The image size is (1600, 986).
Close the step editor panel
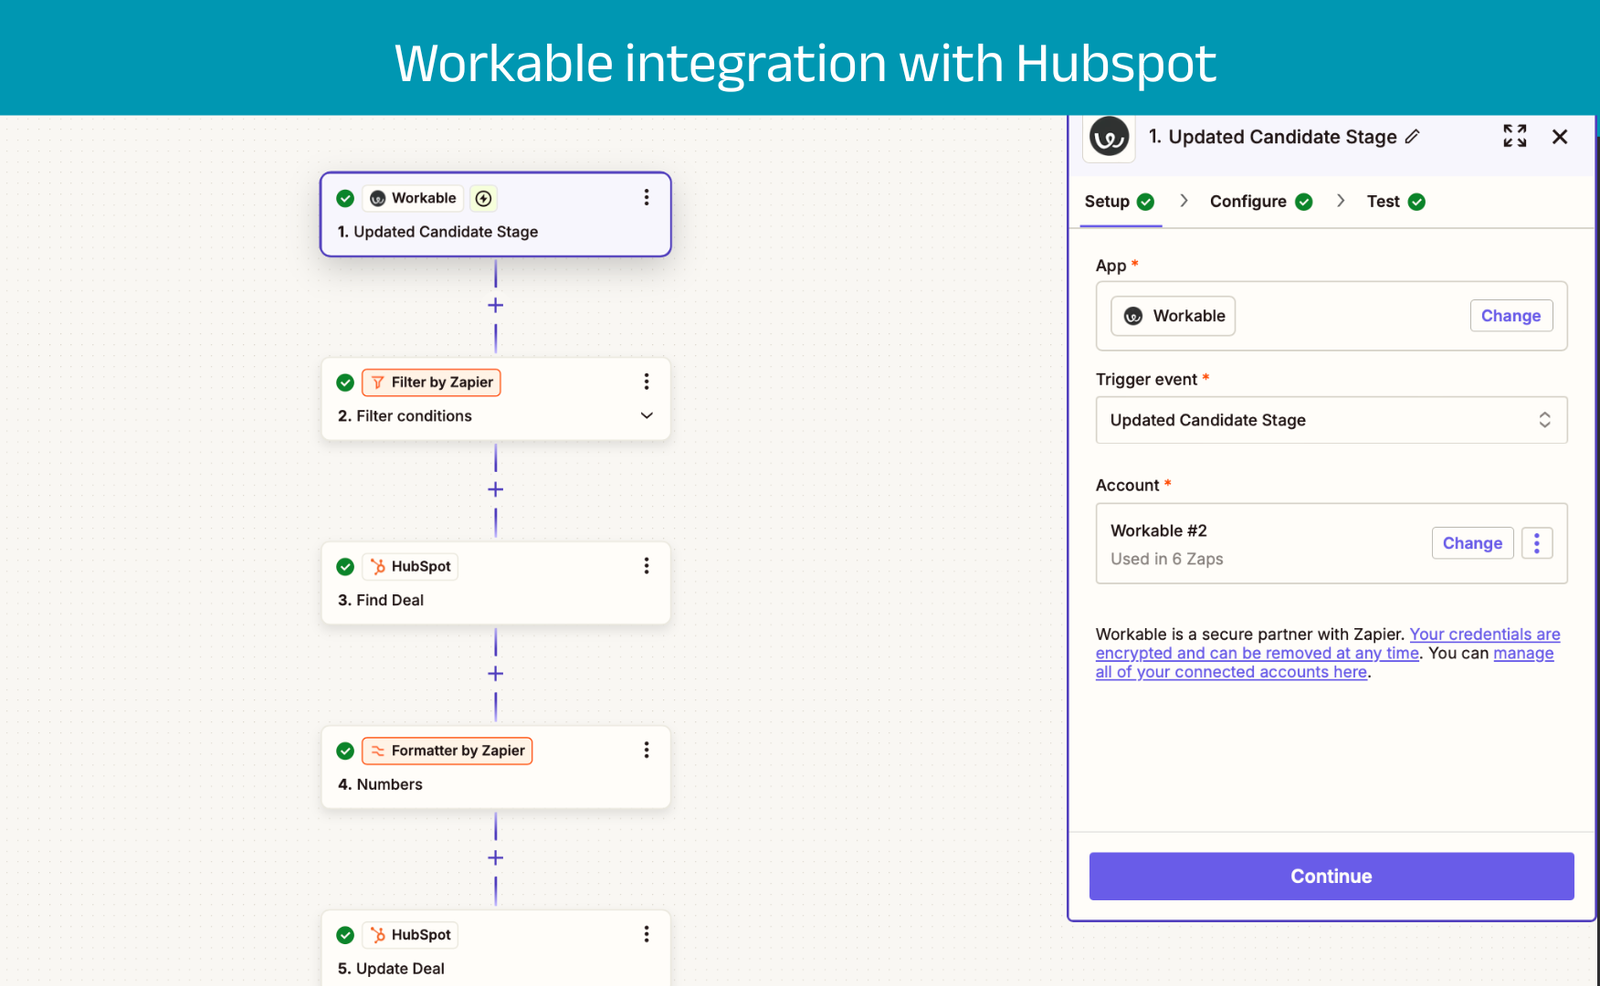click(1560, 136)
